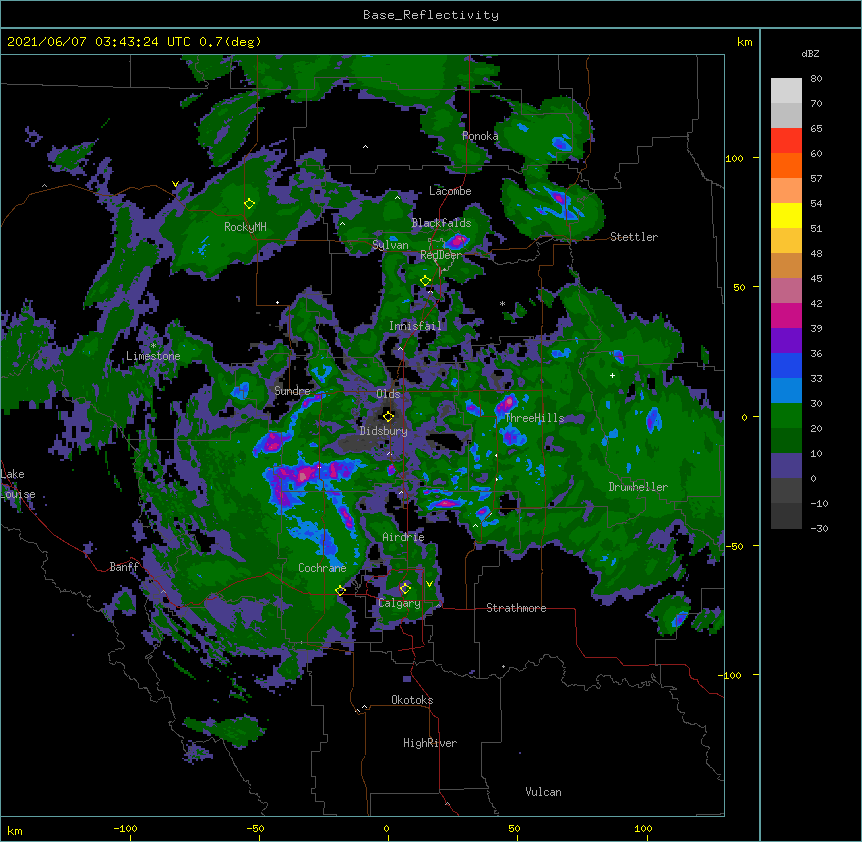Click the yellow marker south of RedDeer
This screenshot has width=862, height=842.
(425, 281)
